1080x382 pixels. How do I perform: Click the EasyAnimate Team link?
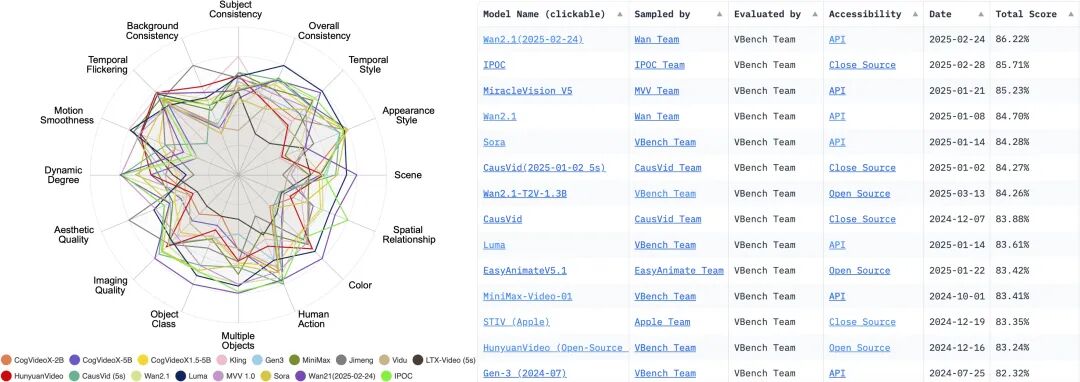coord(679,270)
